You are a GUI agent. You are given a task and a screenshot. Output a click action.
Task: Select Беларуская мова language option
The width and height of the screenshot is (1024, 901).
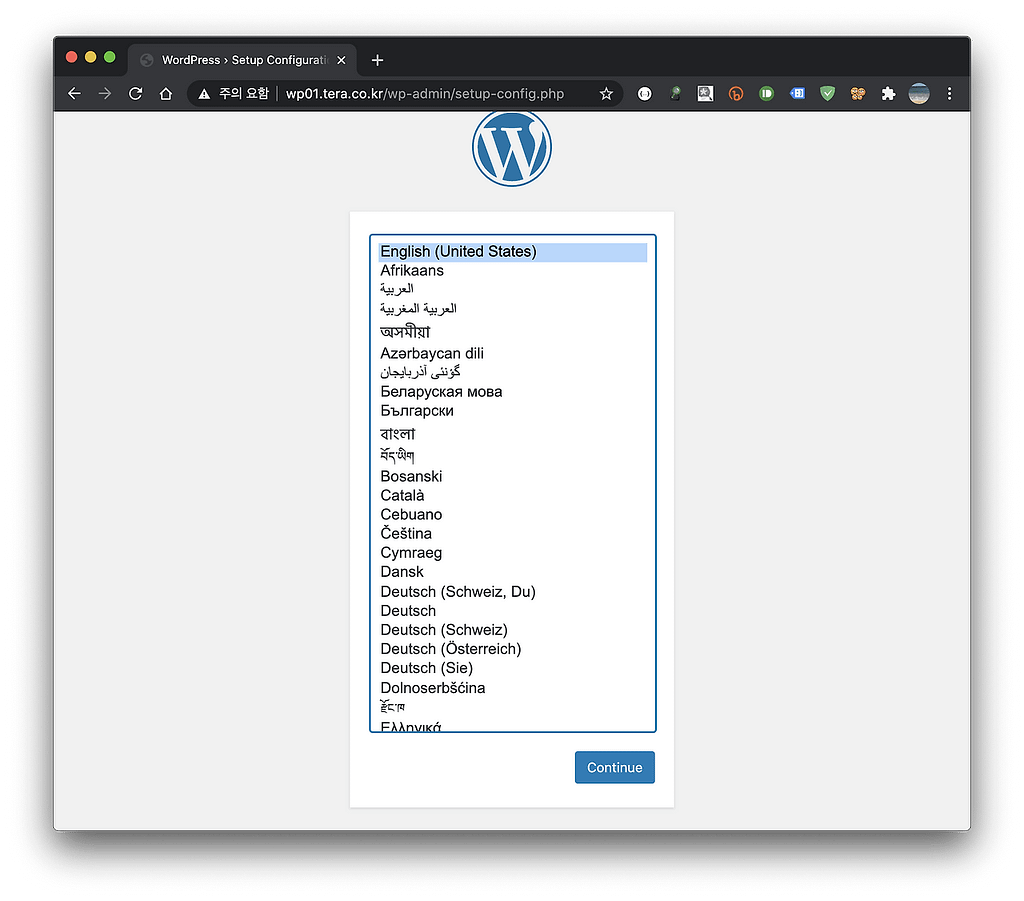513,392
